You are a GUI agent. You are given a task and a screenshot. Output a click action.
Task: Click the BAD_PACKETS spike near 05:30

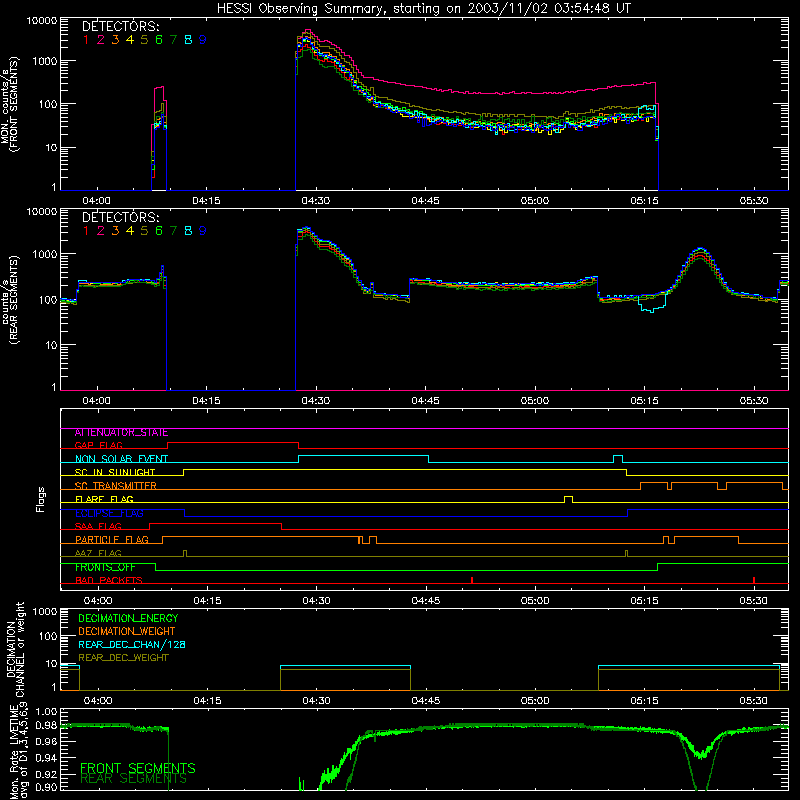(754, 580)
